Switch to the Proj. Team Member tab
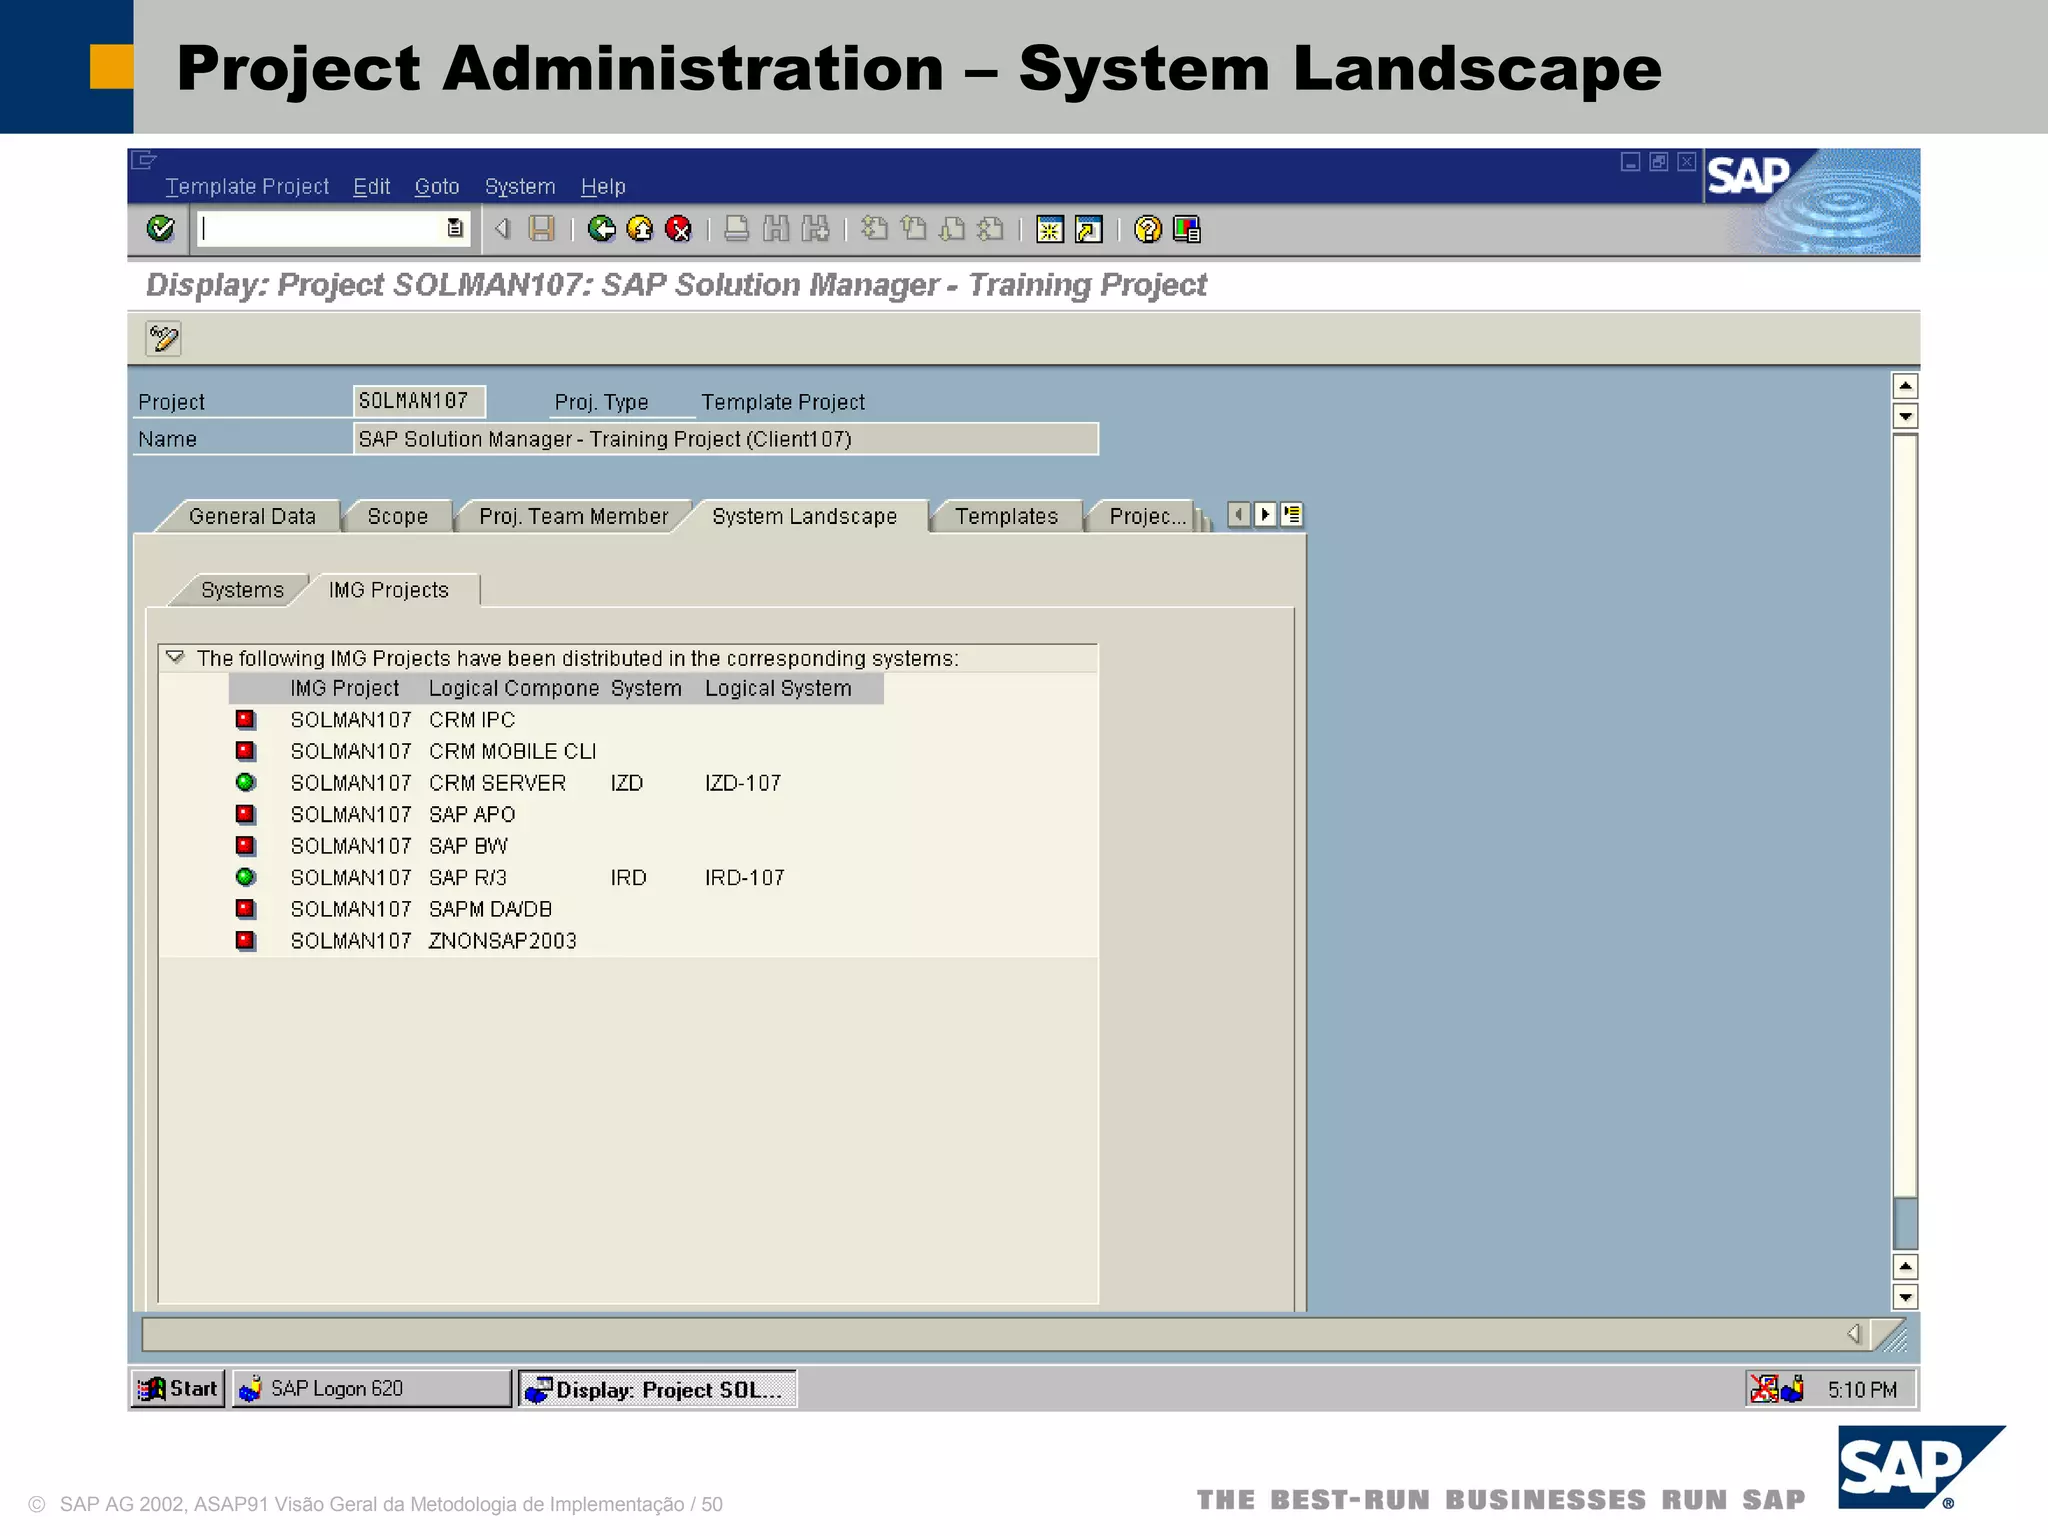This screenshot has width=2048, height=1536. 573,516
